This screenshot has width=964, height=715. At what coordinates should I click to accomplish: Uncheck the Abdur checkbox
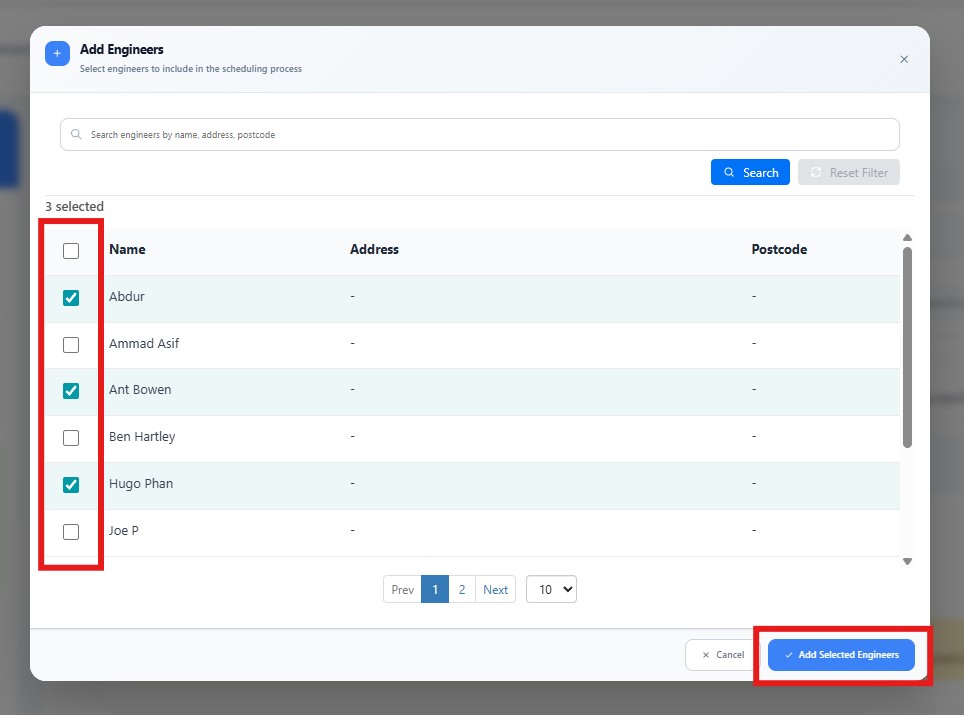click(x=71, y=298)
